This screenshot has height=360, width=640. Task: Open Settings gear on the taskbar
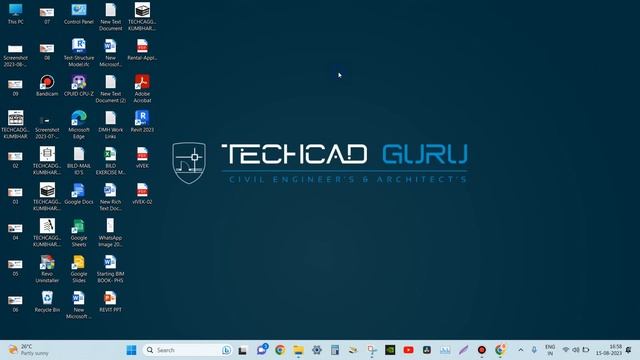coord(317,350)
